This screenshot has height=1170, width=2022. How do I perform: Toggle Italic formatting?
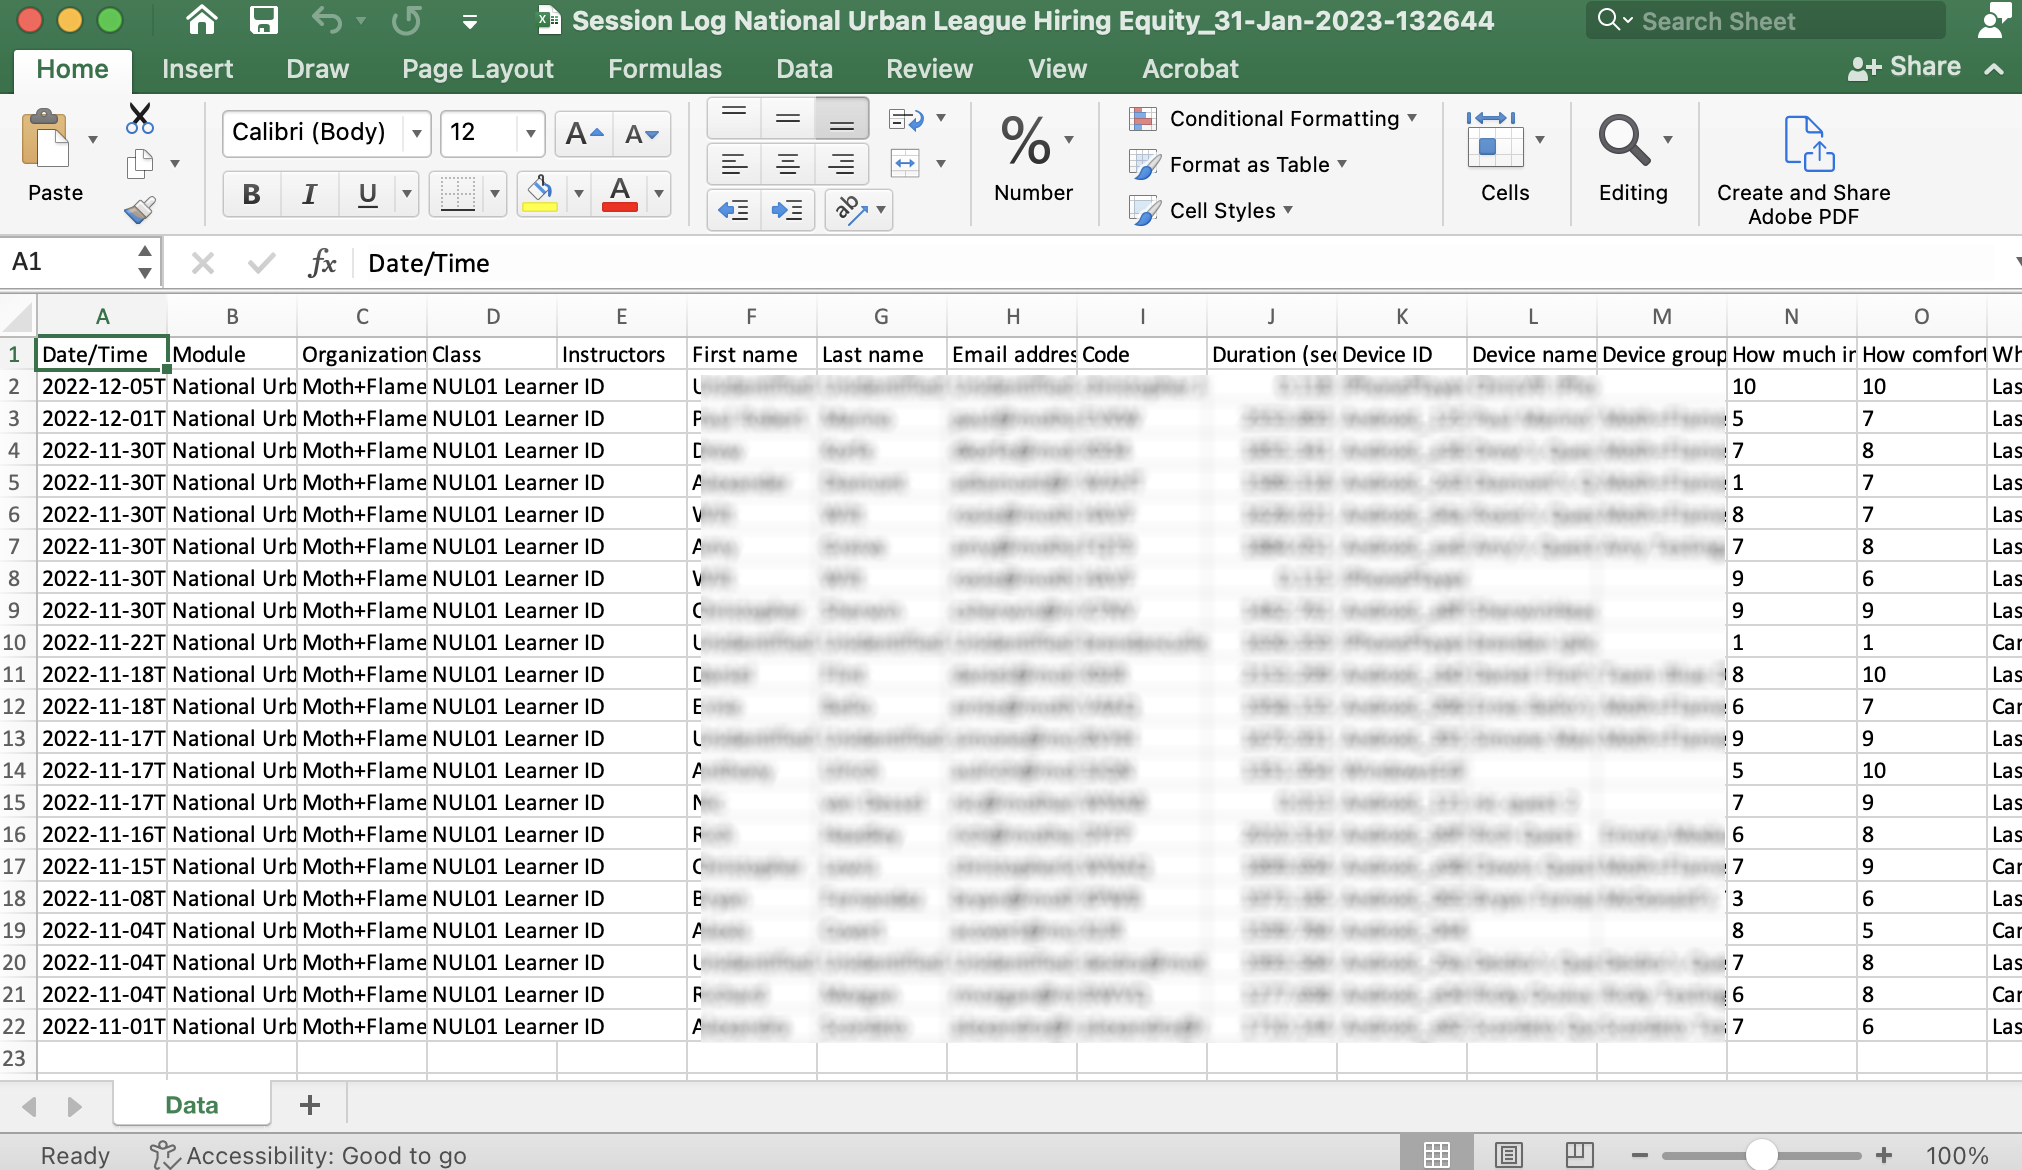point(309,194)
